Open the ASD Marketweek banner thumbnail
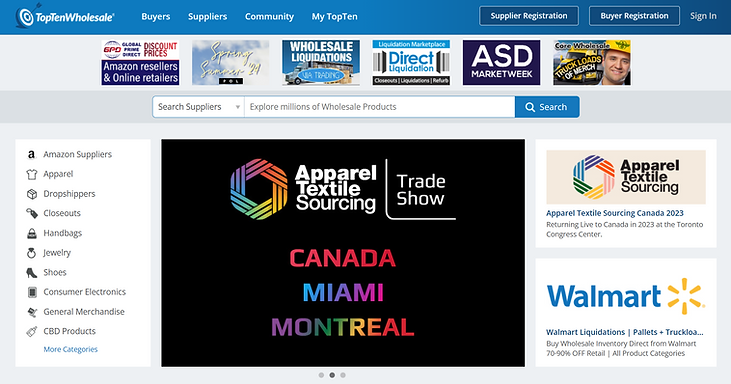 click(x=501, y=62)
